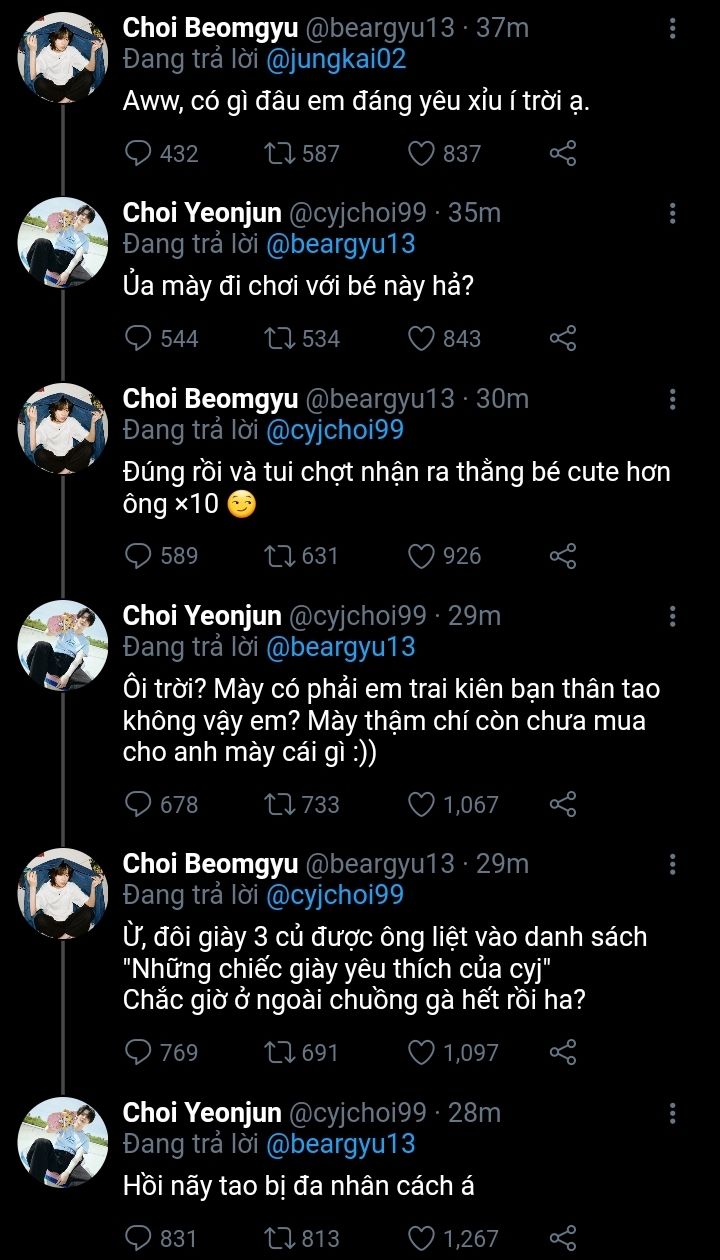The image size is (720, 1260).
Task: Retweet the tweet showing 631 retweets
Action: (x=278, y=555)
